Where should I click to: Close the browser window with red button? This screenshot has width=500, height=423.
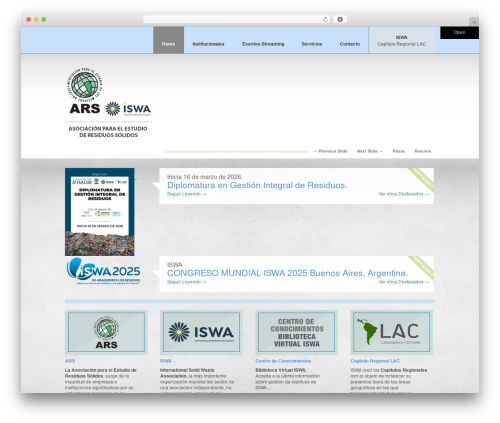pyautogui.click(x=29, y=20)
